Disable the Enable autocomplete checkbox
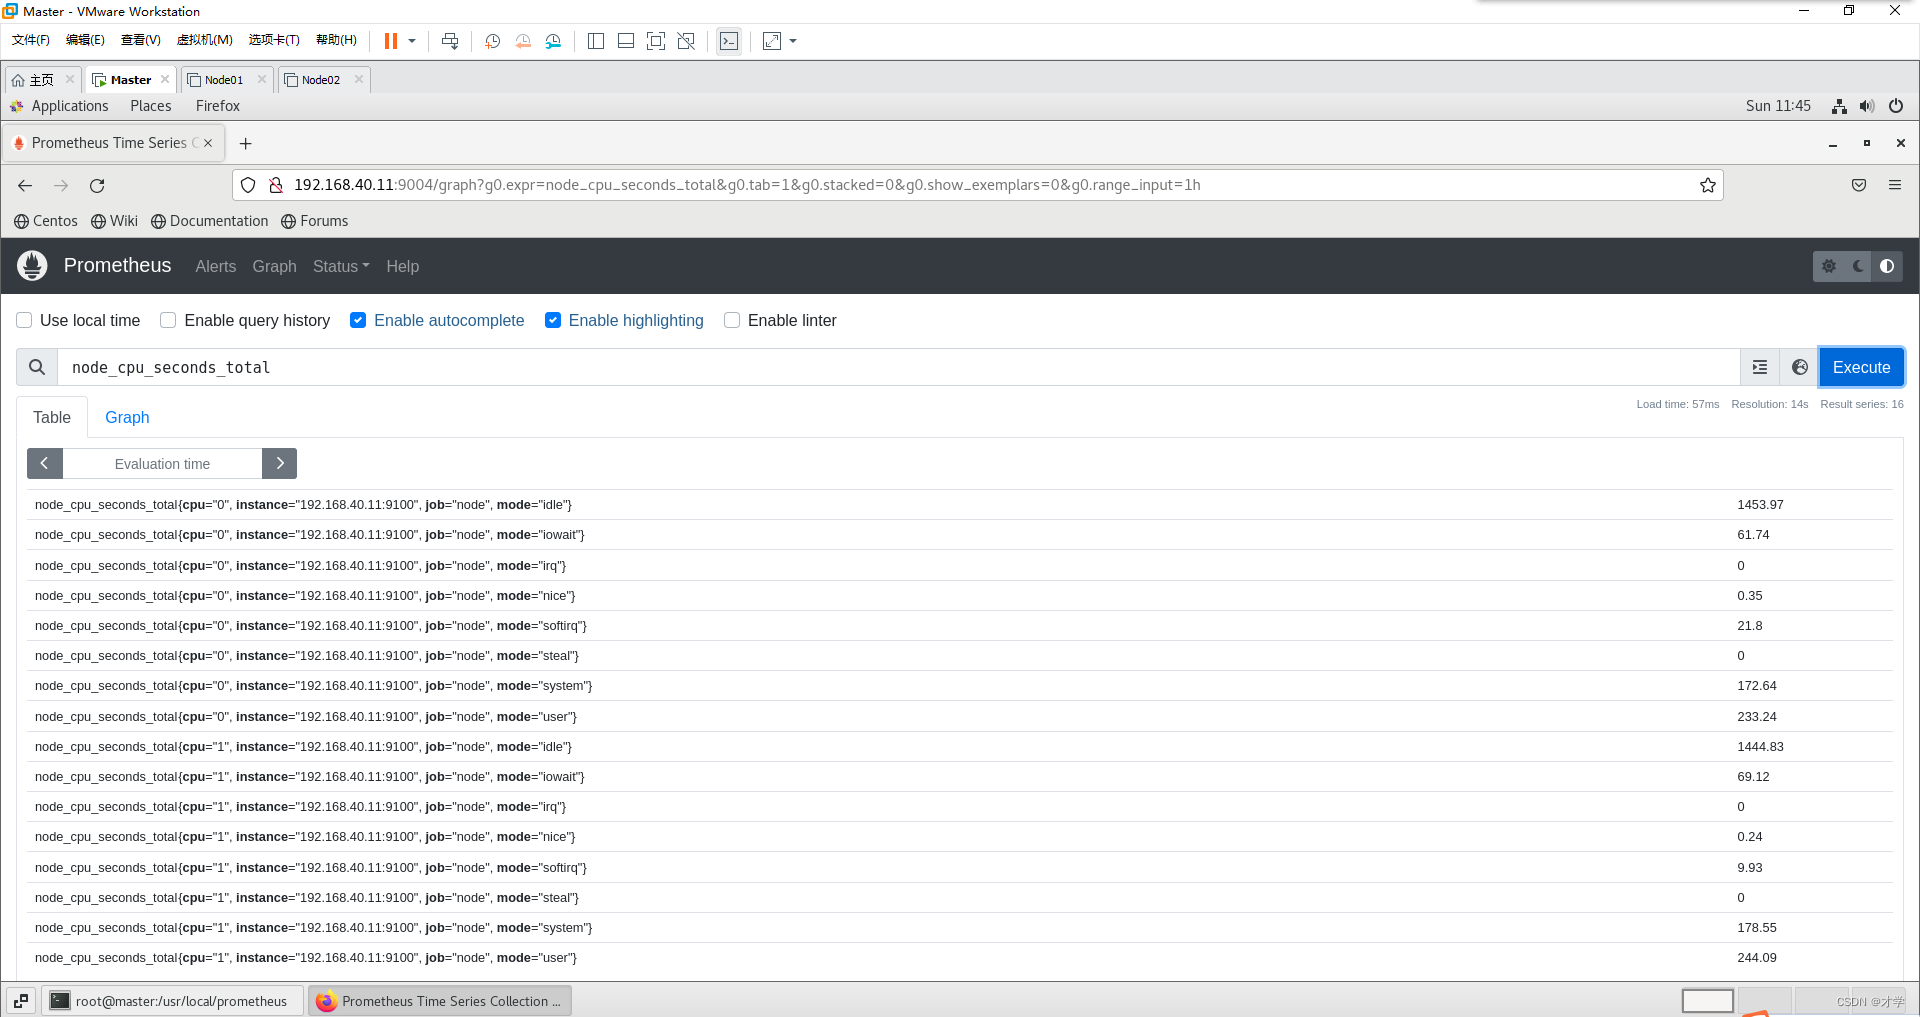This screenshot has width=1920, height=1017. (358, 320)
